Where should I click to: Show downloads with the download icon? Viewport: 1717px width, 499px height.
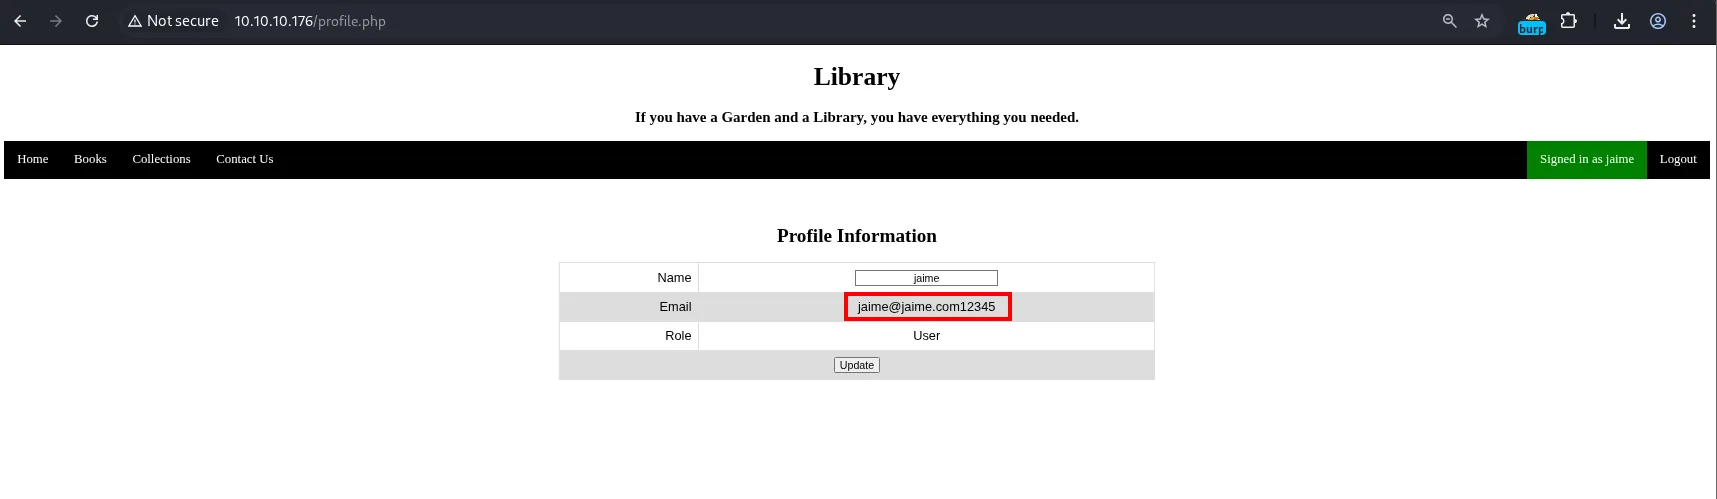pos(1622,21)
